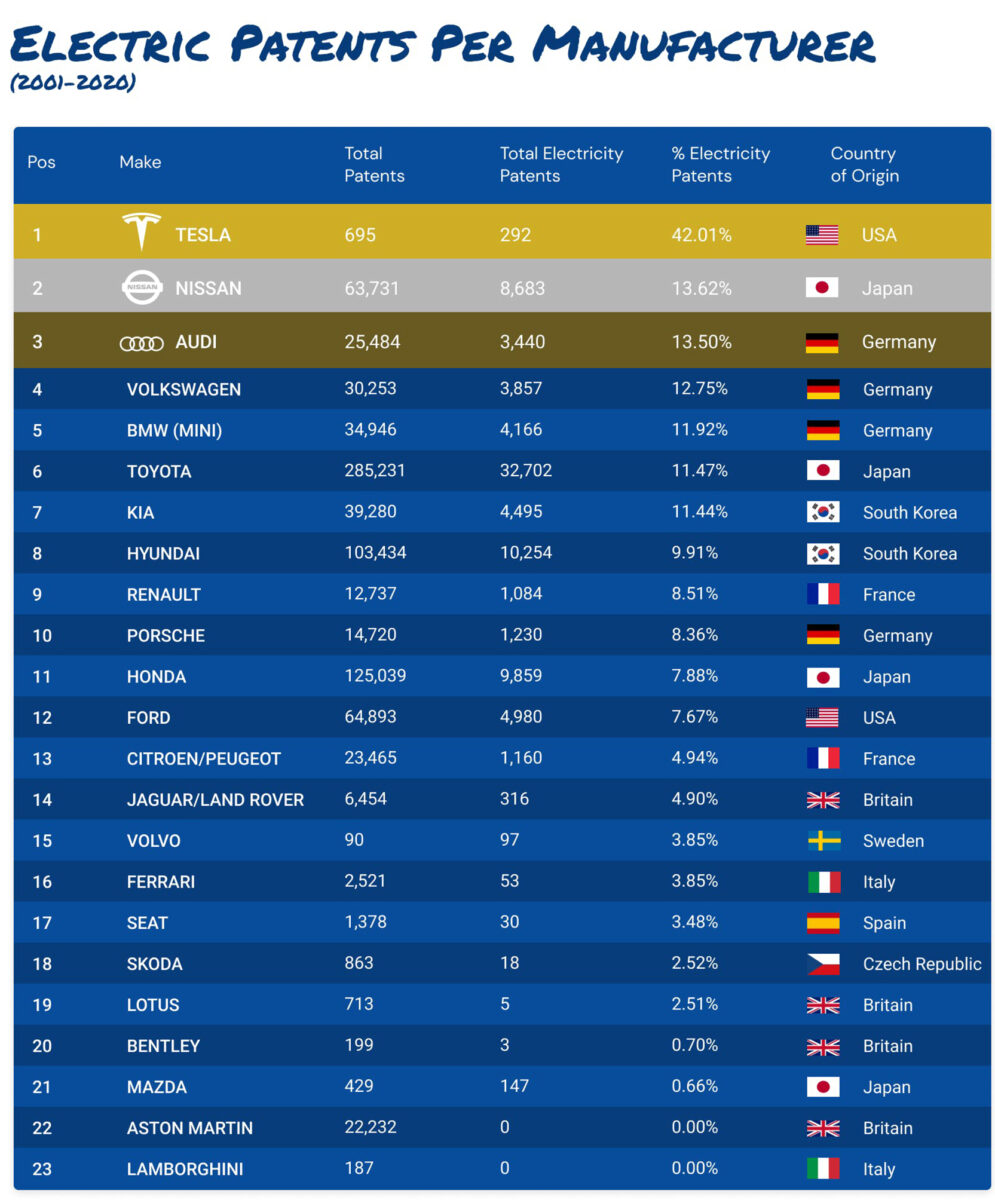
Task: Click the % Electricity Patents column header
Action: [720, 165]
